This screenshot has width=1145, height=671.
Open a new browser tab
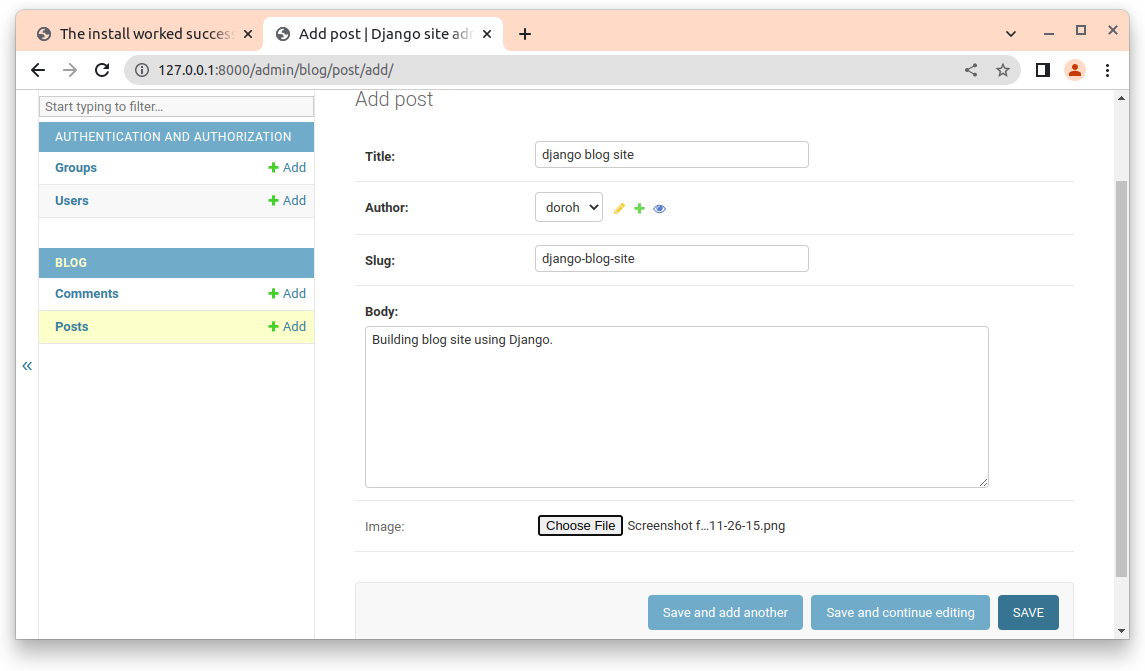(524, 34)
